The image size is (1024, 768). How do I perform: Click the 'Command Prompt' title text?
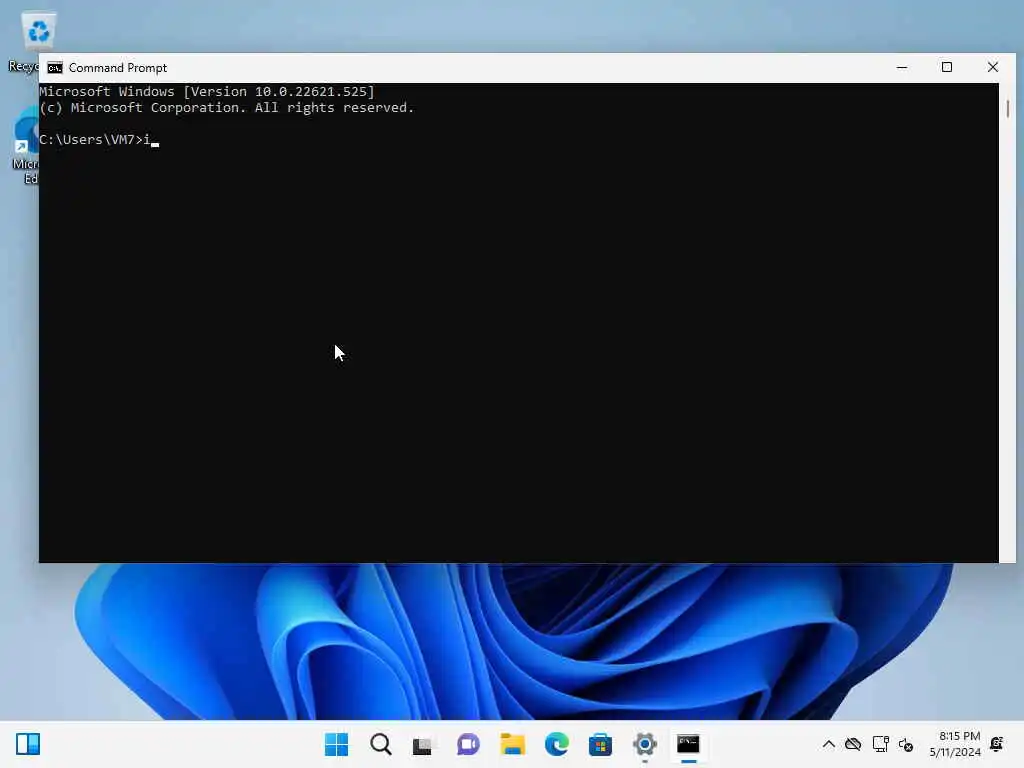point(118,68)
